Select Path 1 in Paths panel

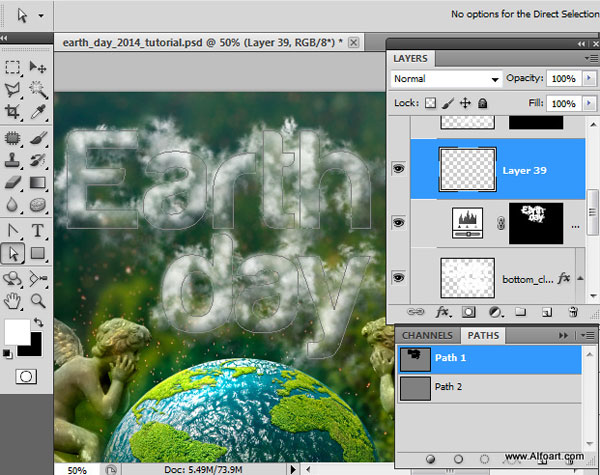point(490,359)
